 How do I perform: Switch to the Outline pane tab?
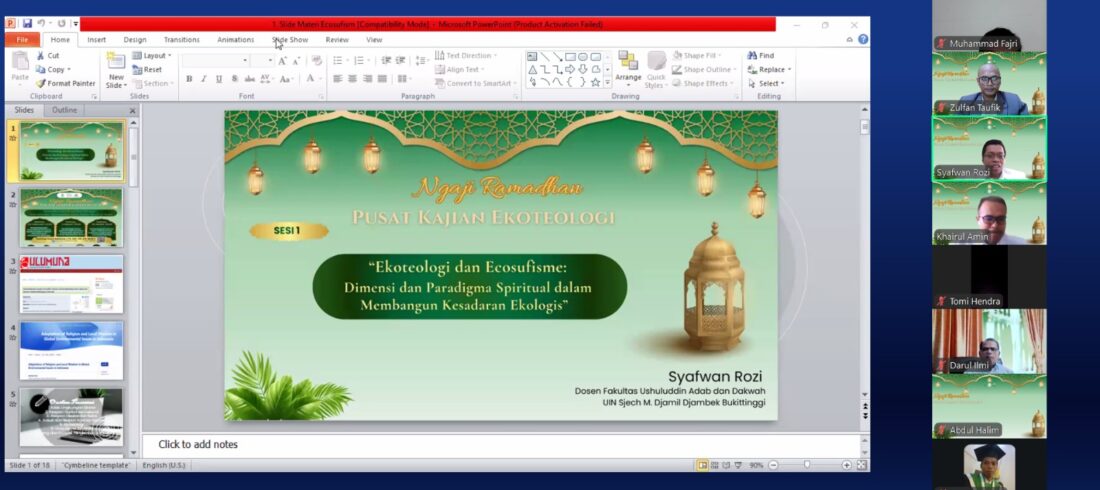(x=65, y=110)
